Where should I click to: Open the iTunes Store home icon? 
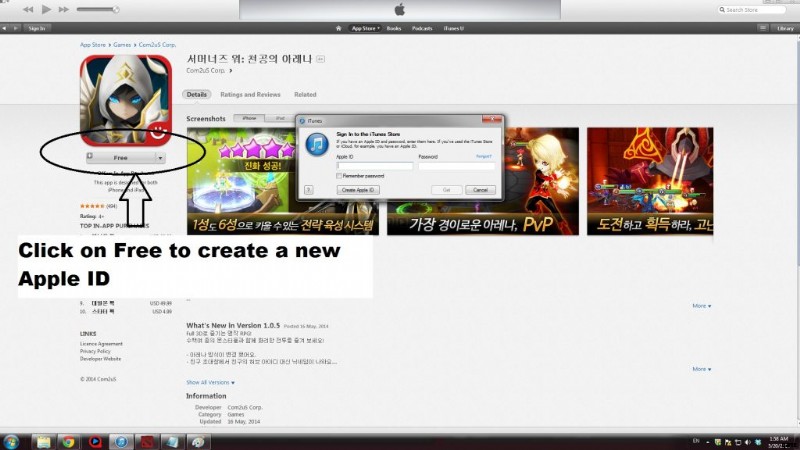point(340,29)
